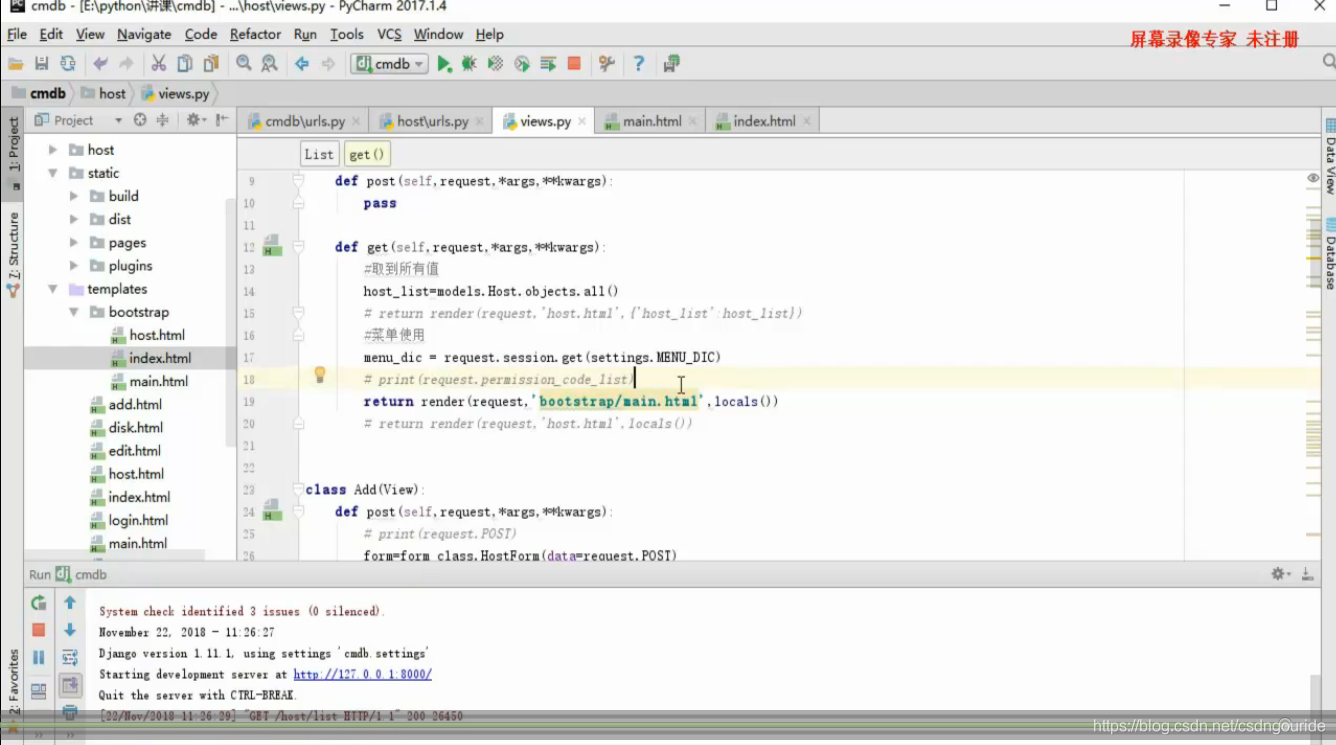1336x745 pixels.
Task: Switch to host\urls.py tab
Action: (432, 121)
